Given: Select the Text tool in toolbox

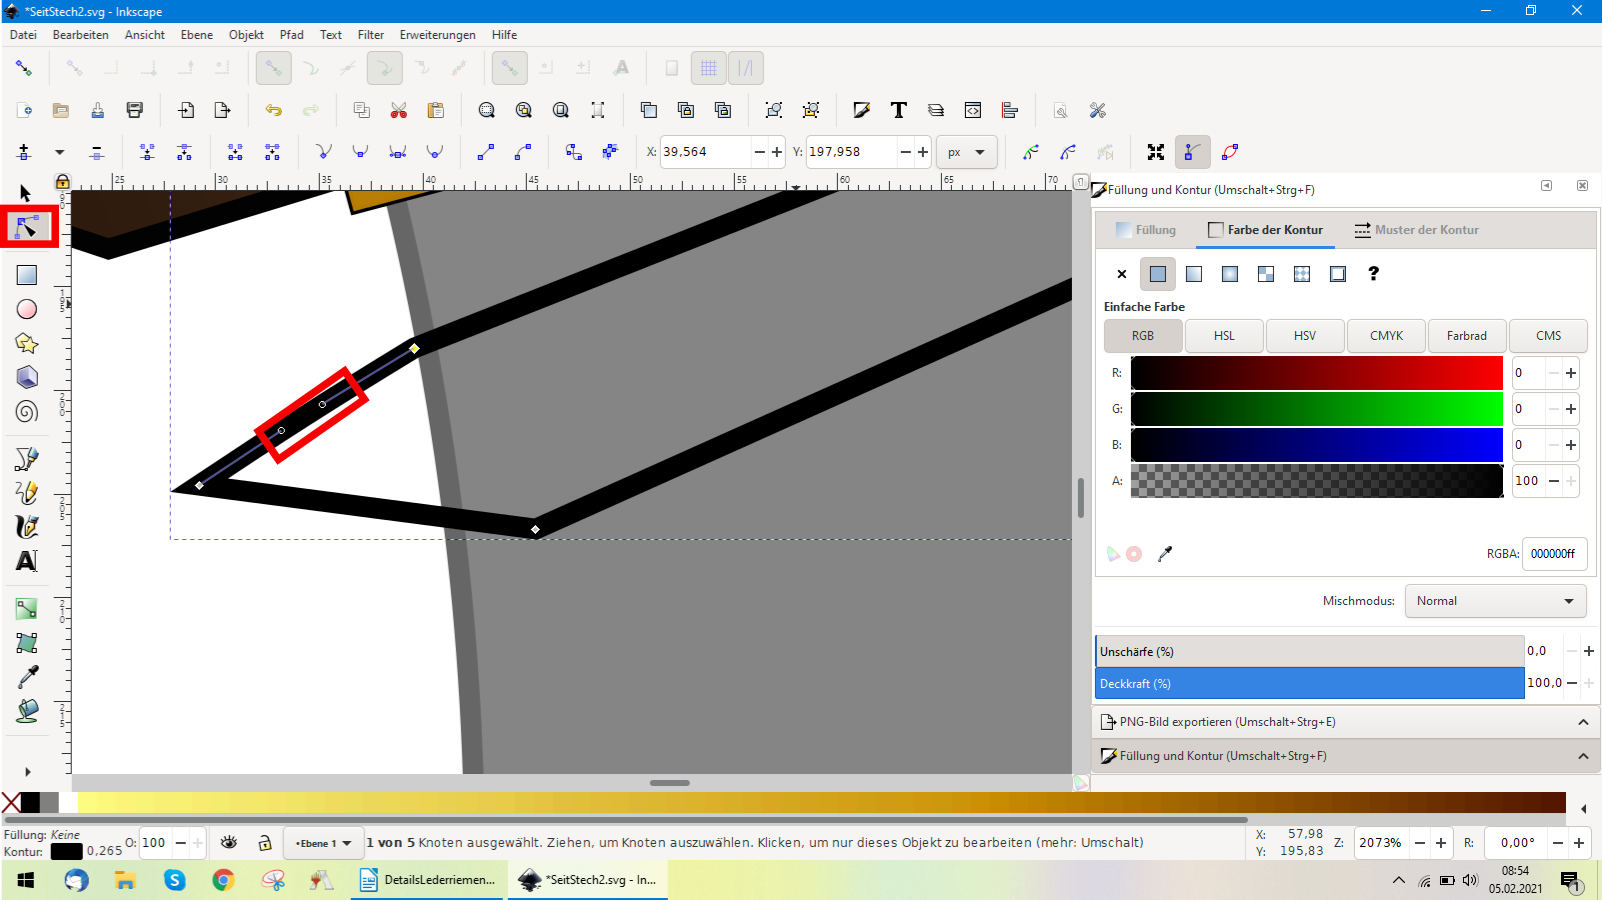Looking at the screenshot, I should [27, 561].
